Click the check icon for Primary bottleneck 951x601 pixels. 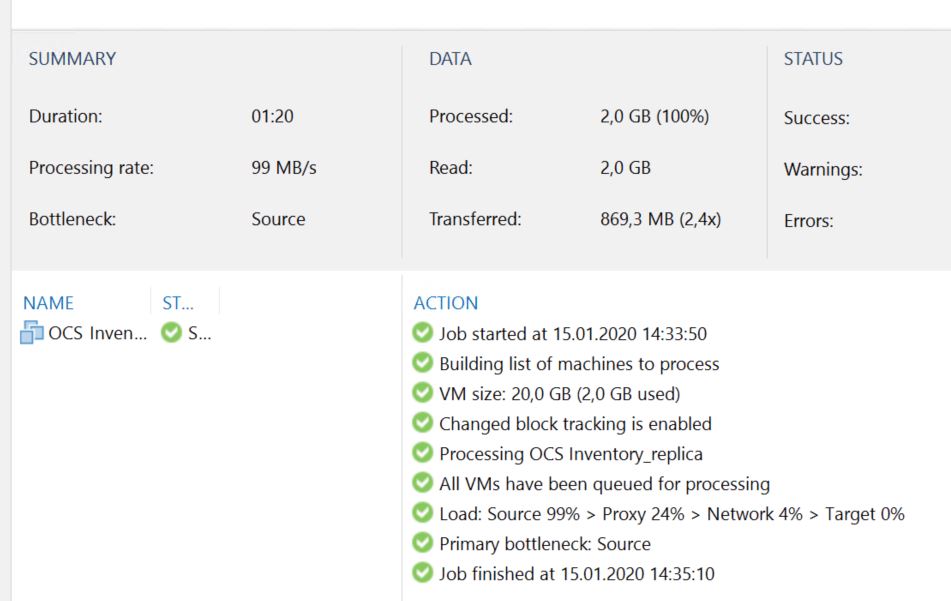[x=423, y=543]
